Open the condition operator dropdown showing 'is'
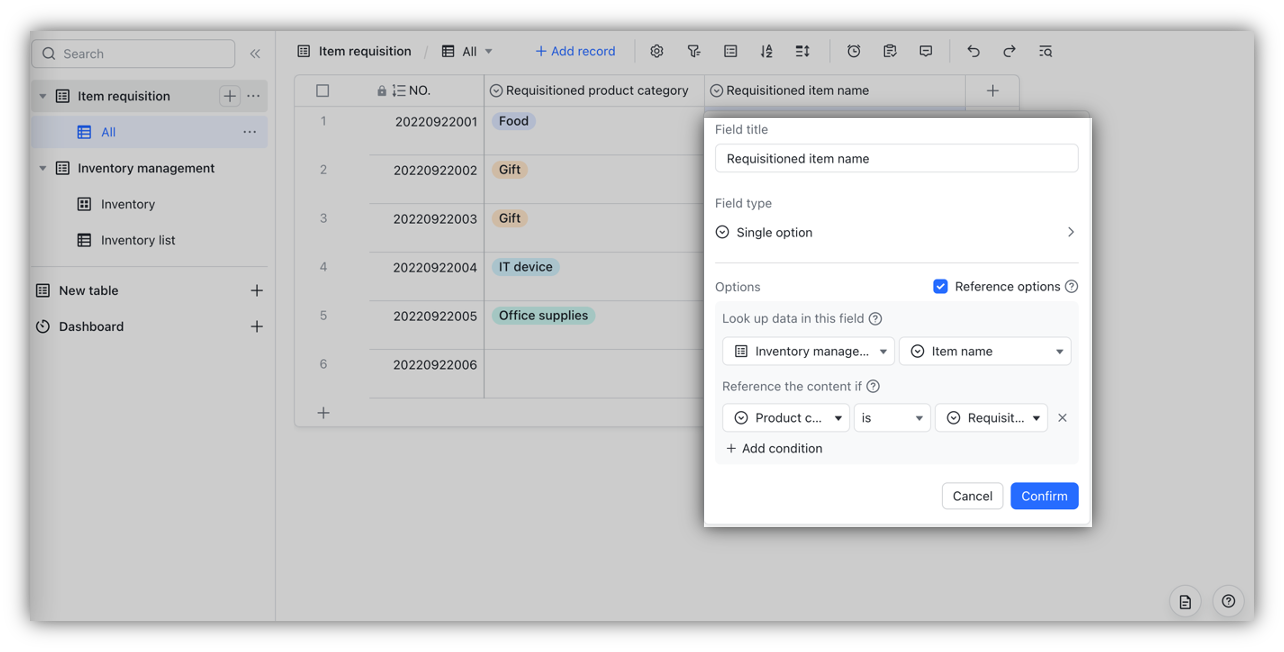This screenshot has width=1284, height=652. (892, 417)
